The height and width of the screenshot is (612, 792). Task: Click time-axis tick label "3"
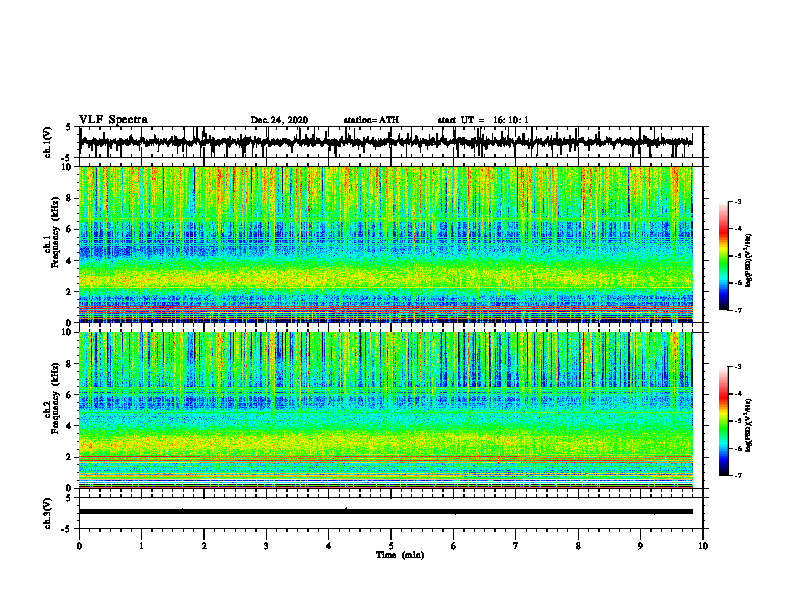click(266, 546)
